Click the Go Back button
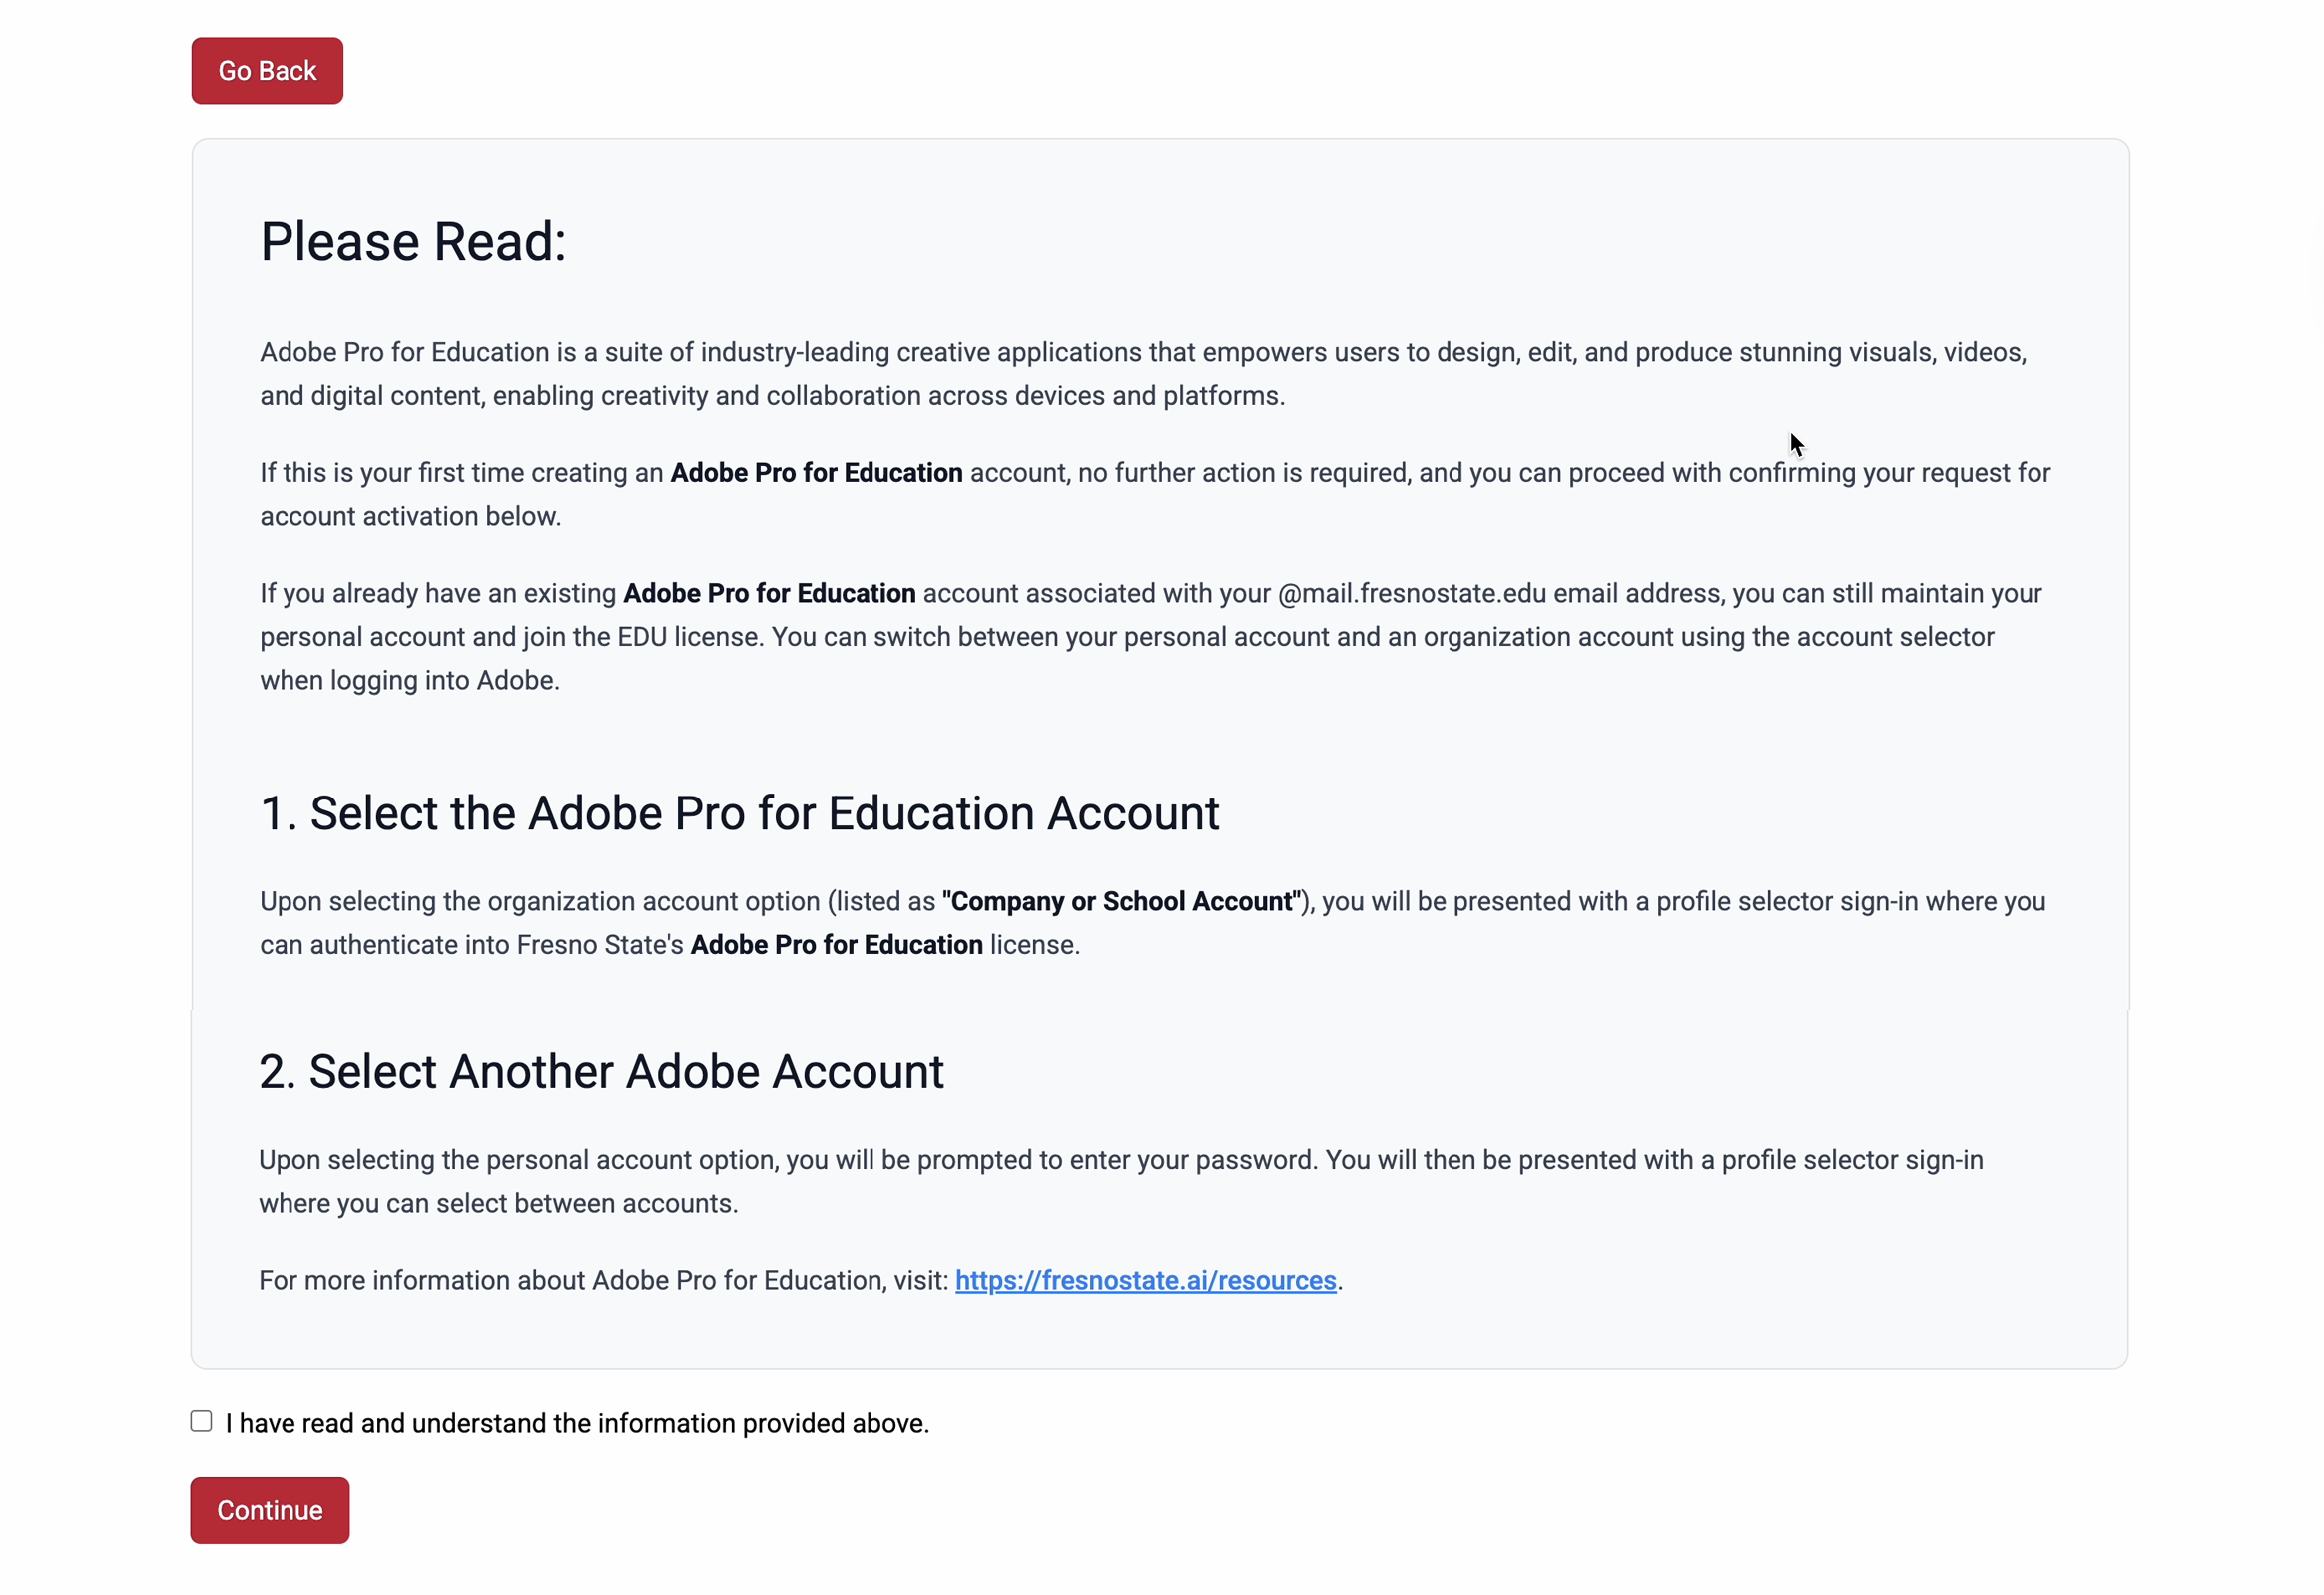 coord(266,70)
